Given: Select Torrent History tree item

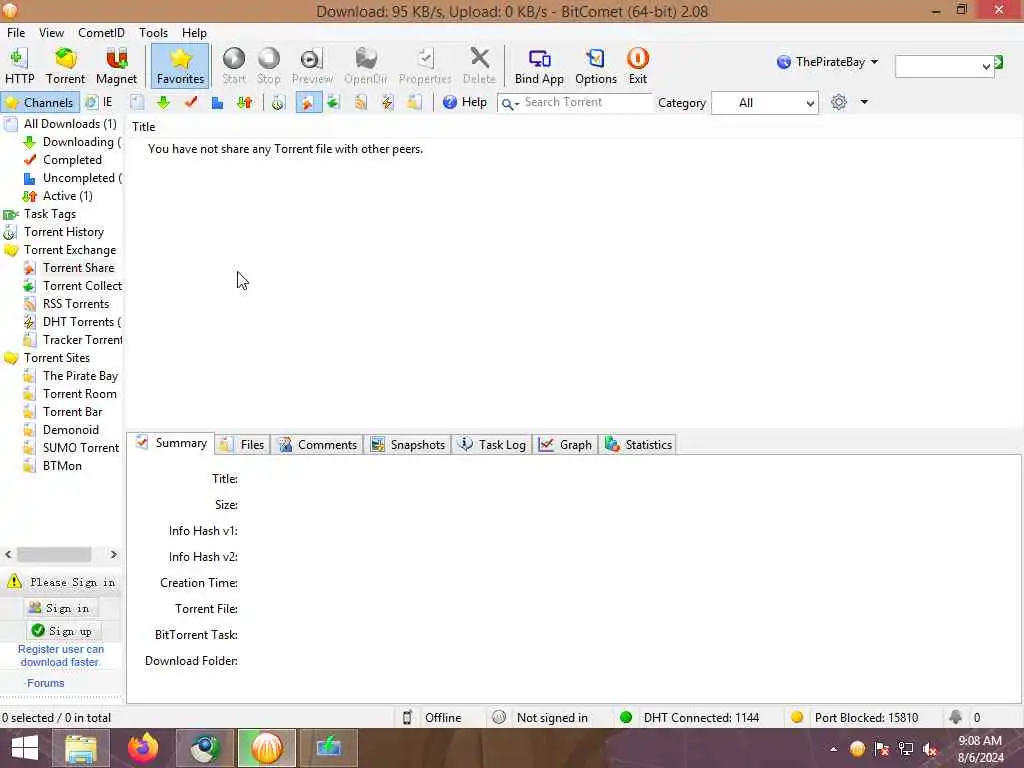Looking at the screenshot, I should [63, 232].
